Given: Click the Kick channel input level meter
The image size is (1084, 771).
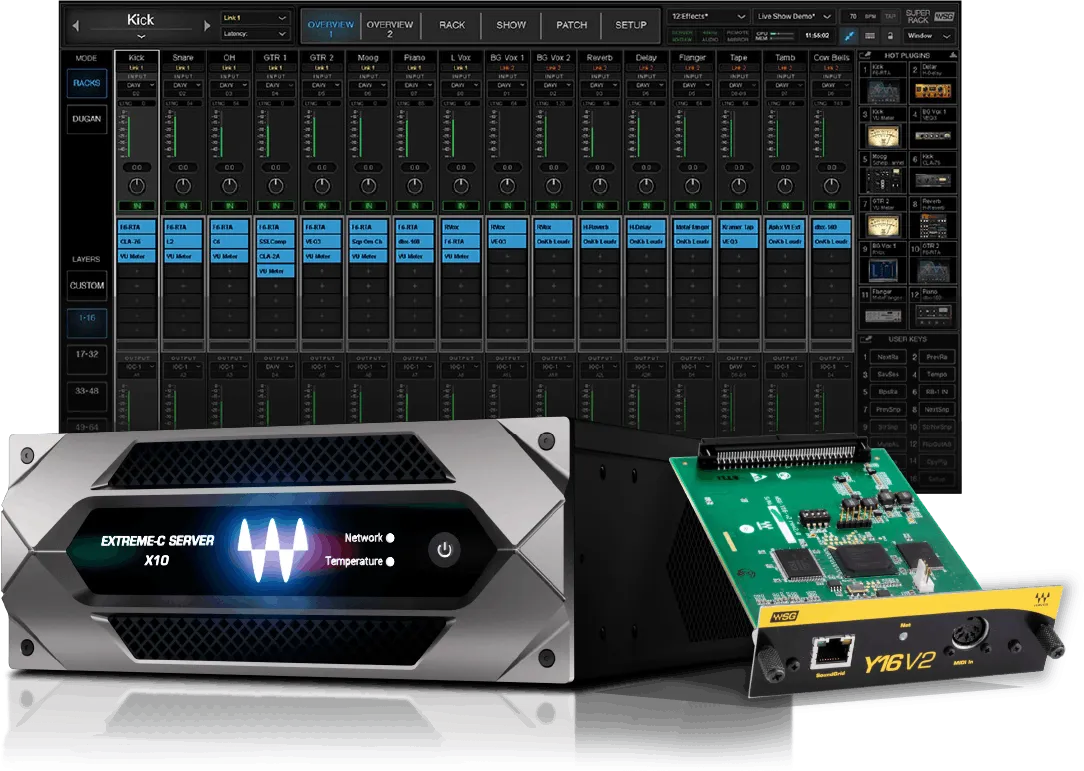Looking at the screenshot, I should [128, 133].
